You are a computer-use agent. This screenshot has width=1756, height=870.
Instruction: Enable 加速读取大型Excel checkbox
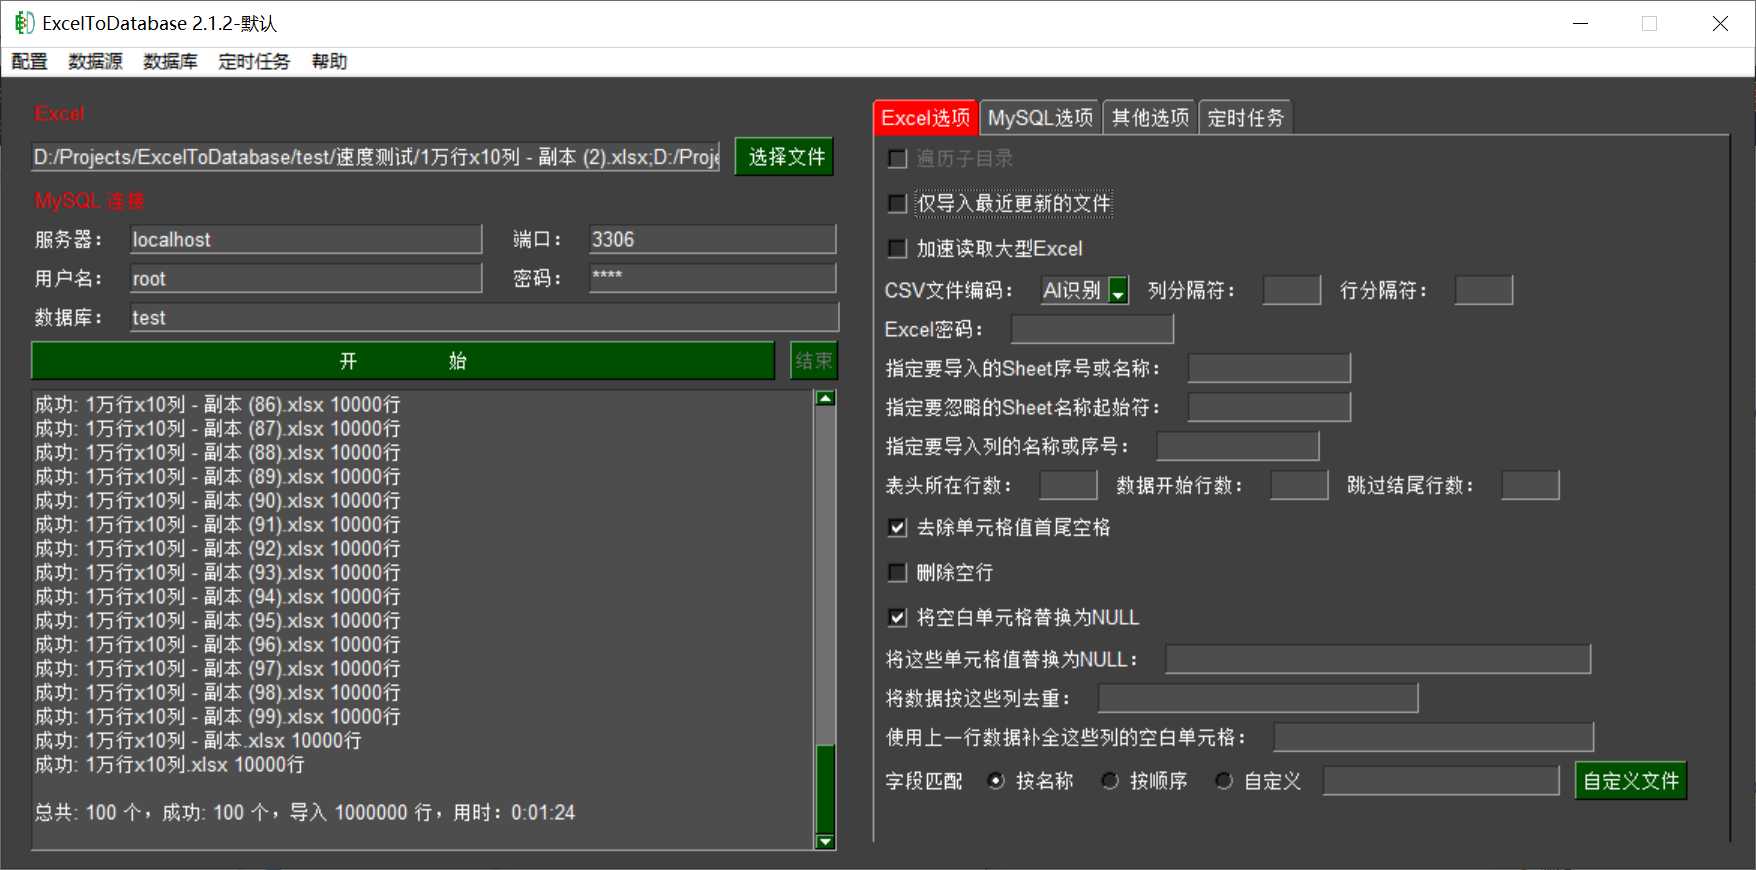897,249
